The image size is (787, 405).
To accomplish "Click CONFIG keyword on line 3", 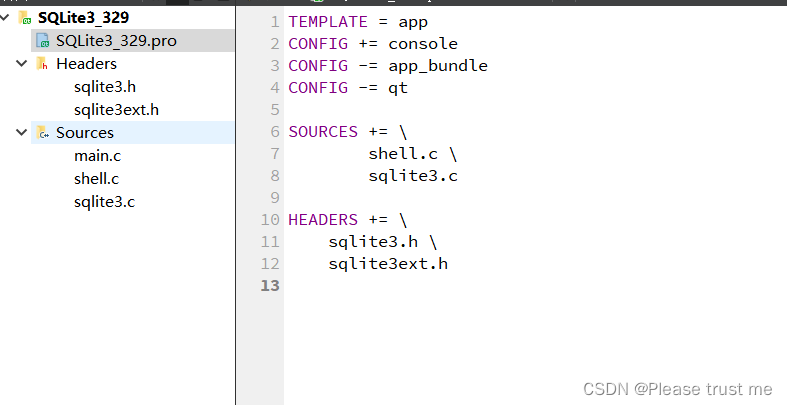I will (x=318, y=66).
